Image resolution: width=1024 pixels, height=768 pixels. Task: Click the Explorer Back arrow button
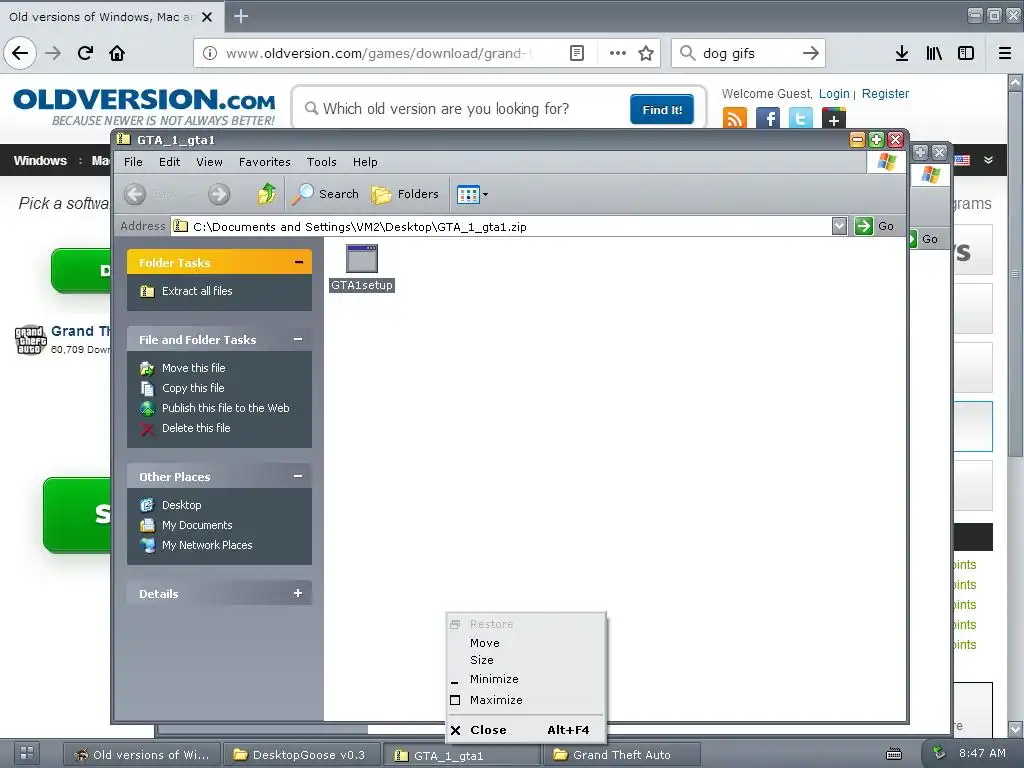pos(135,194)
